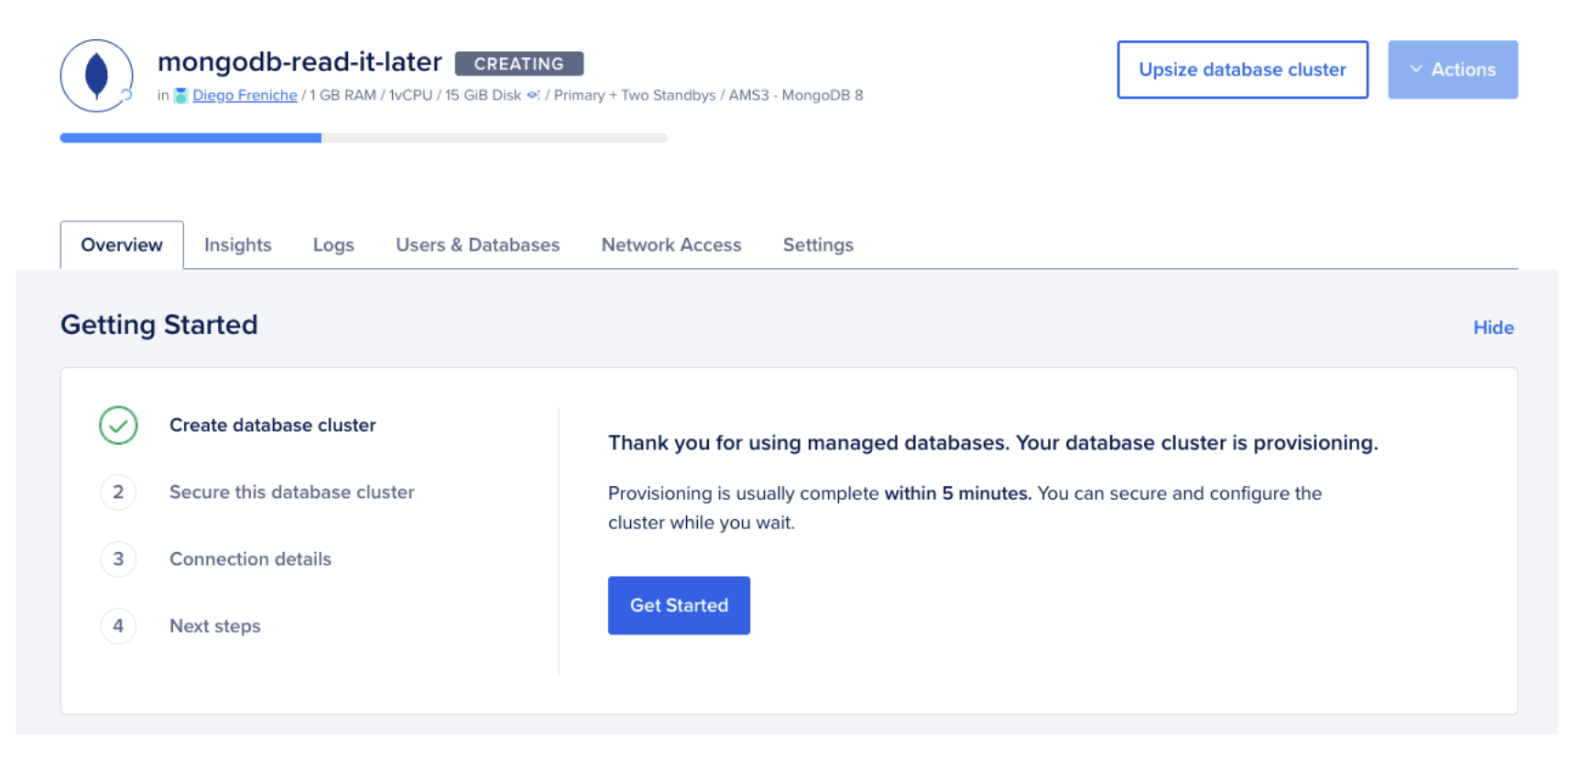
Task: Open the Logs tab
Action: point(333,245)
